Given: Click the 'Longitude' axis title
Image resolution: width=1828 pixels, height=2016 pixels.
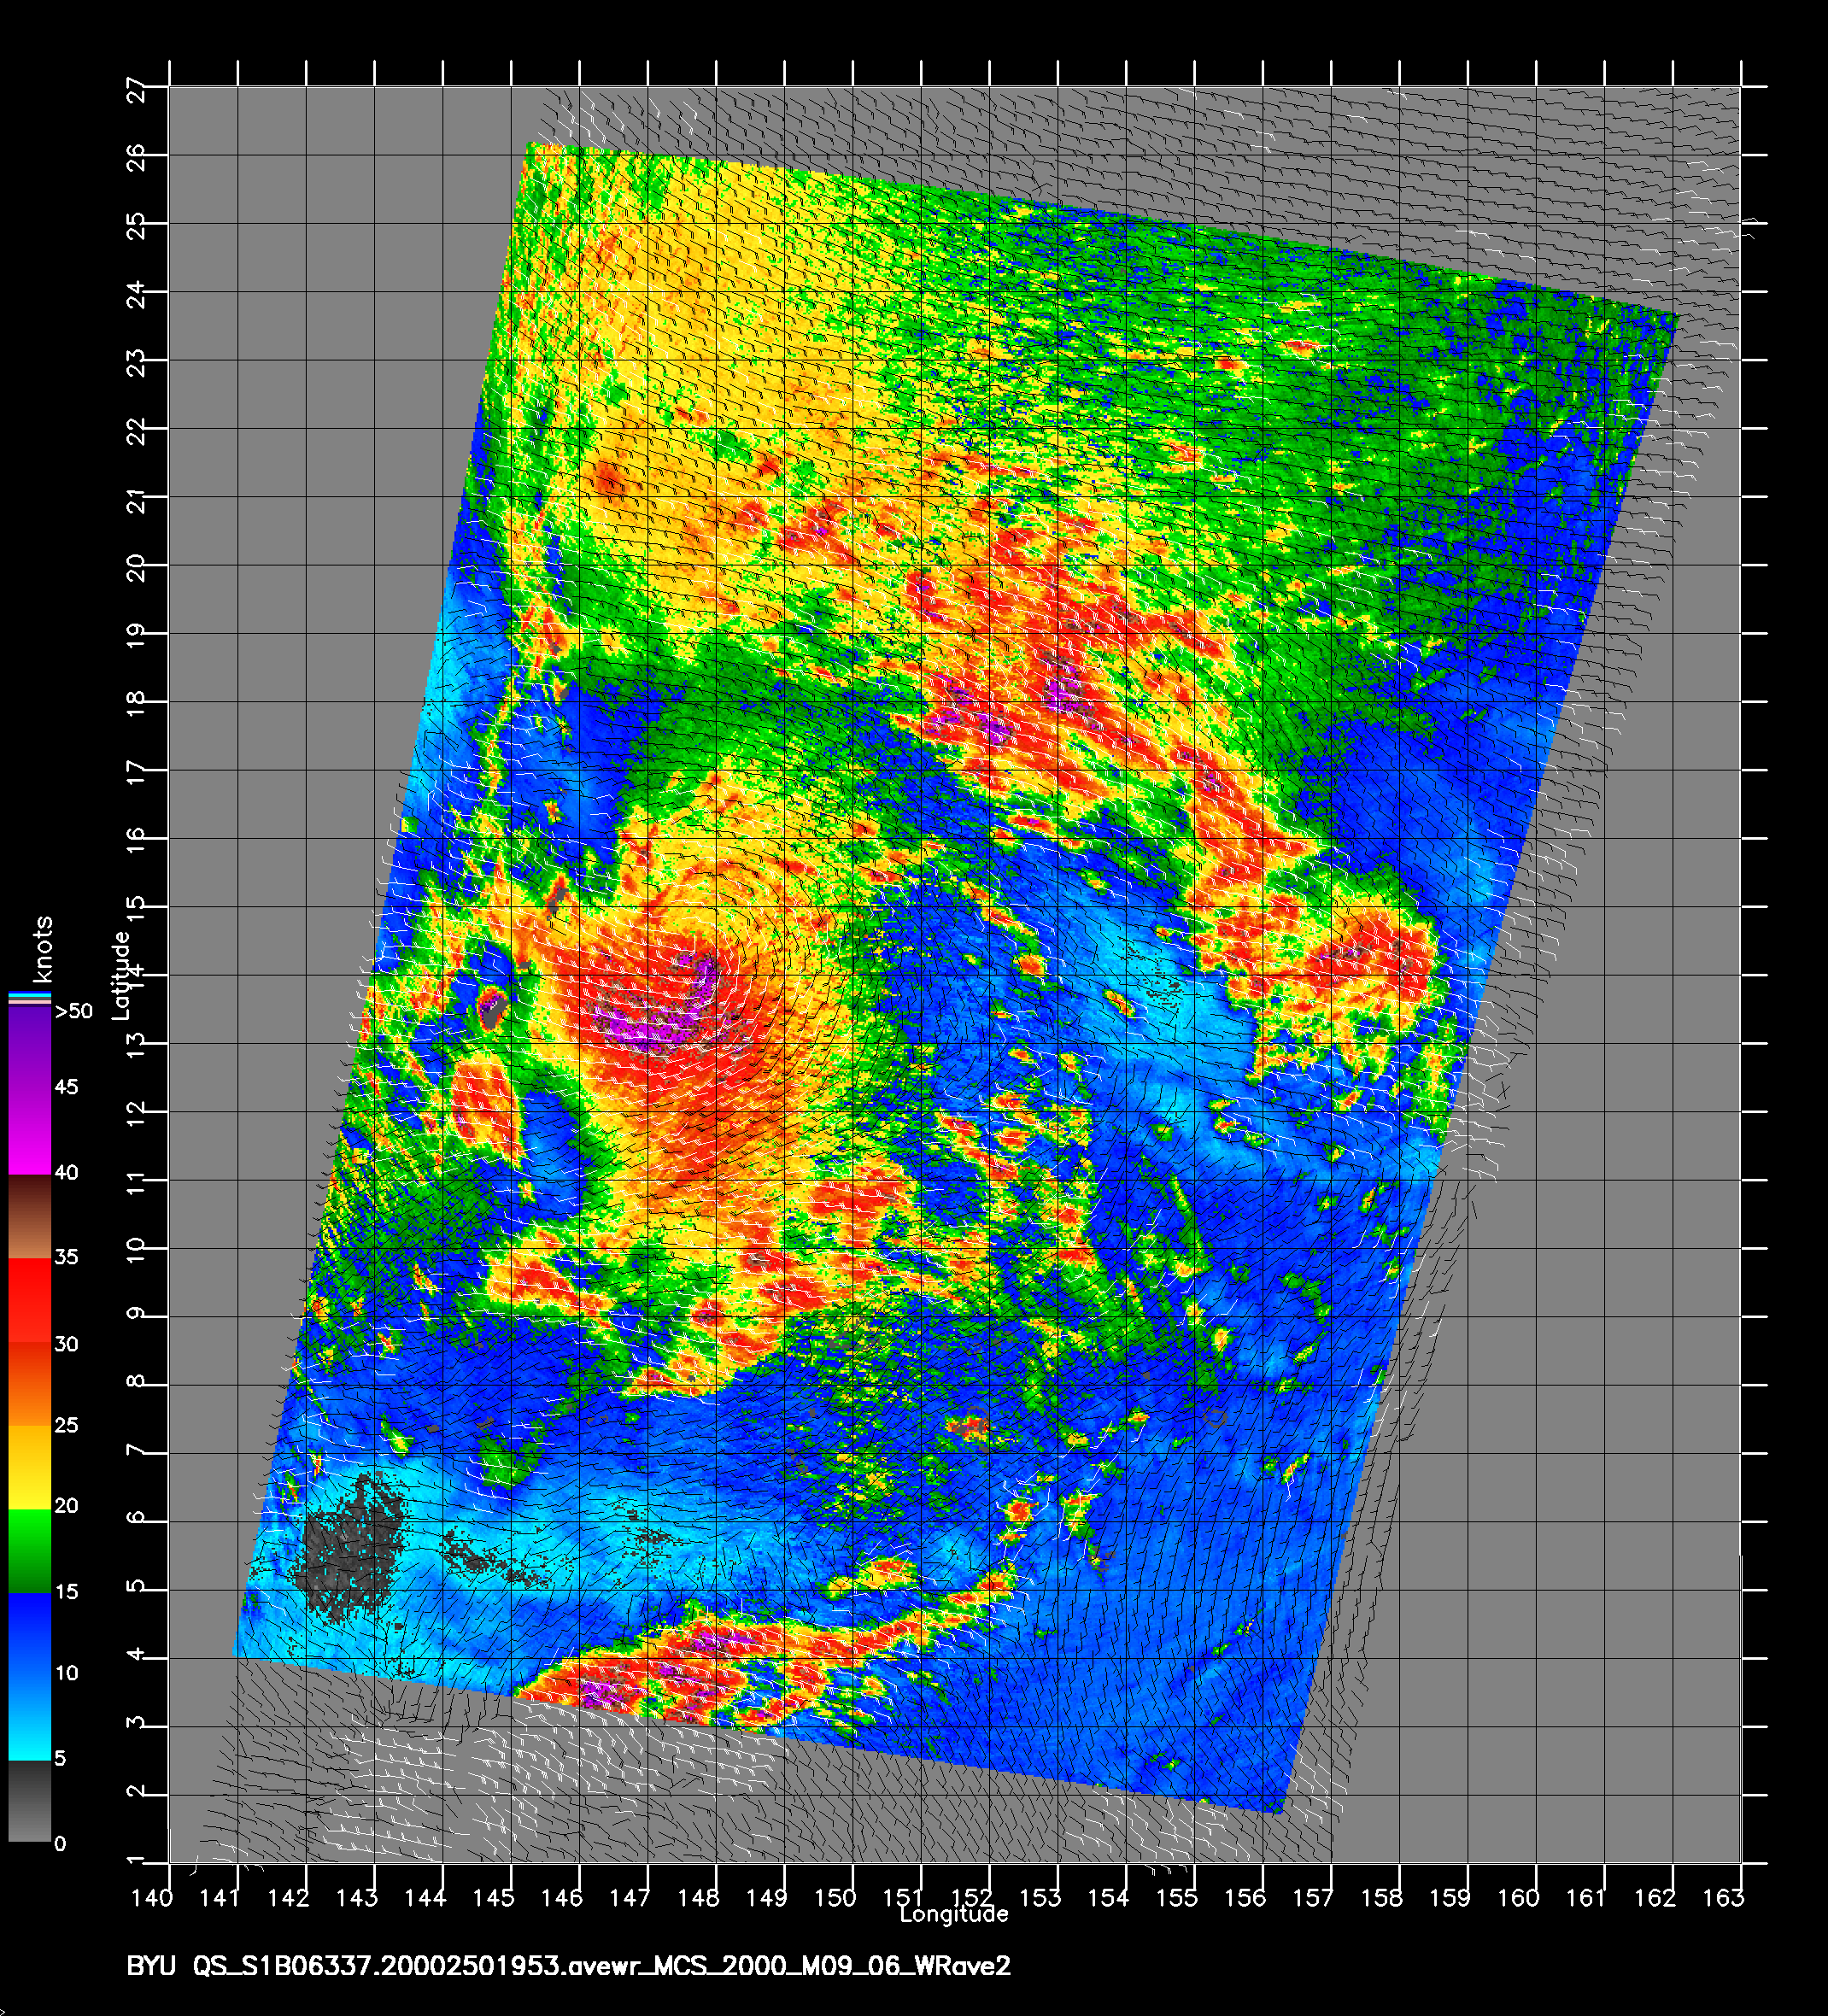Looking at the screenshot, I should [x=953, y=1915].
